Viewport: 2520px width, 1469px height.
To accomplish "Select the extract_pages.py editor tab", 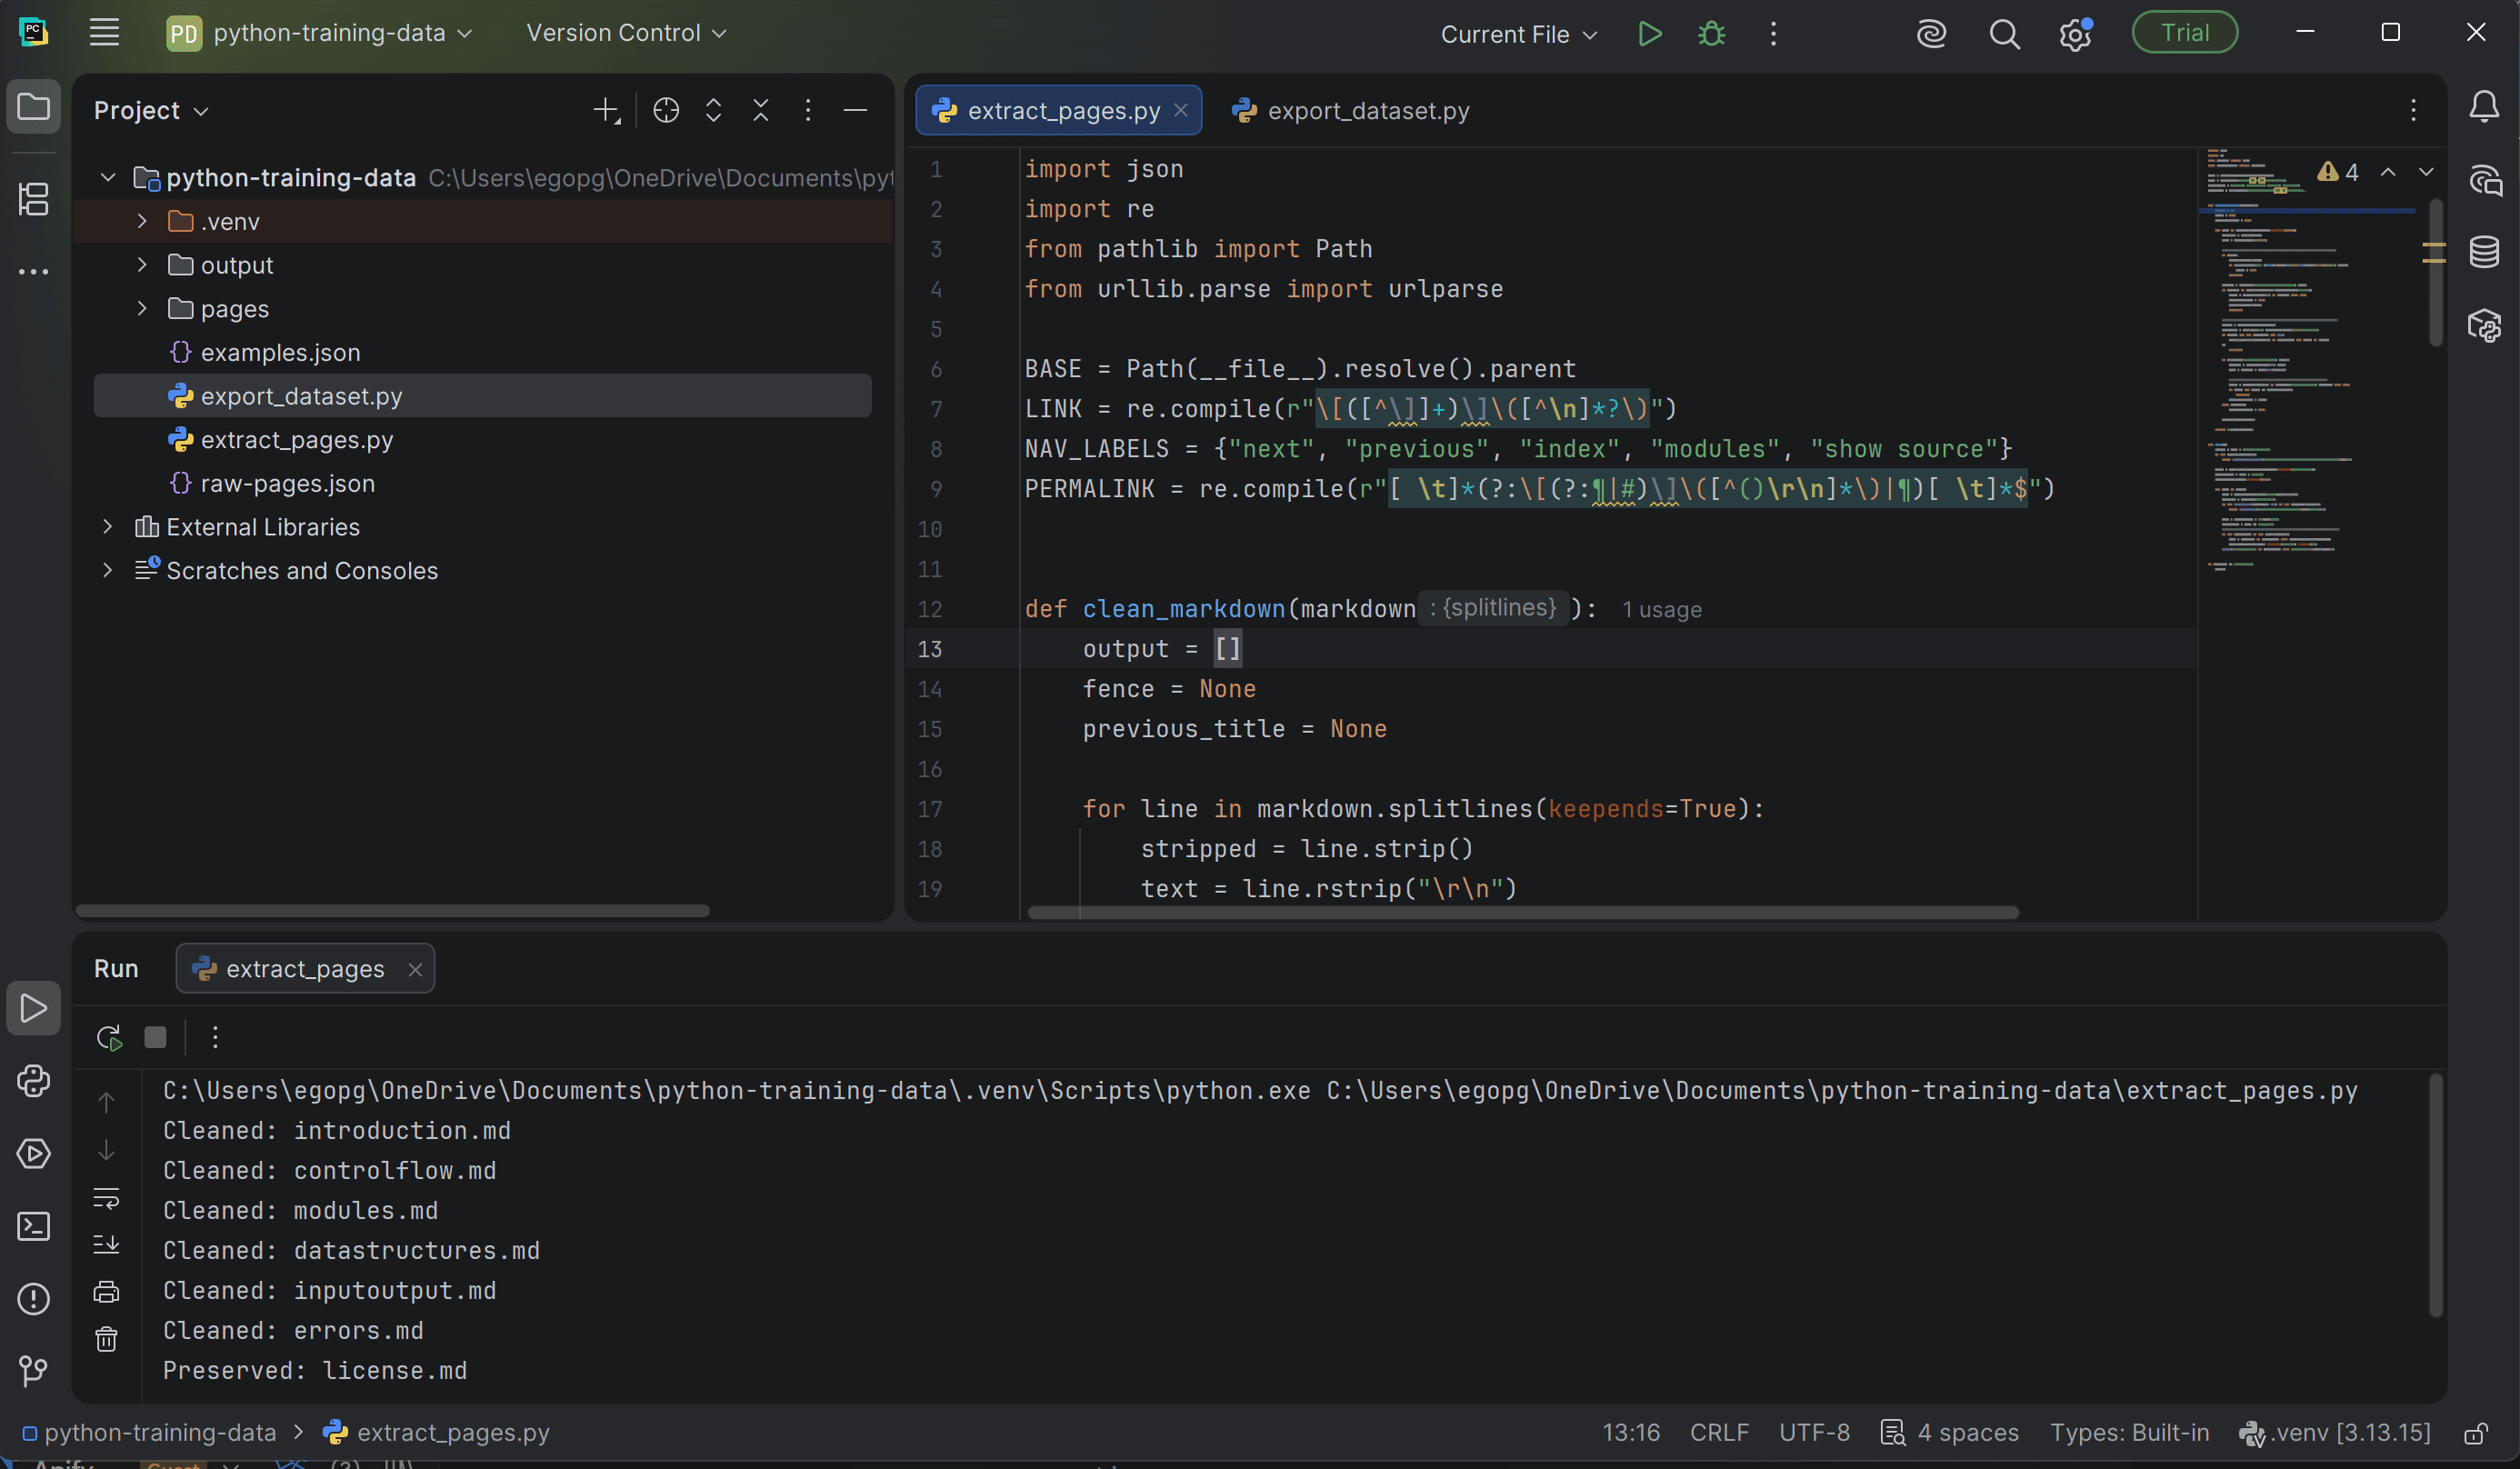I will click(x=1058, y=110).
